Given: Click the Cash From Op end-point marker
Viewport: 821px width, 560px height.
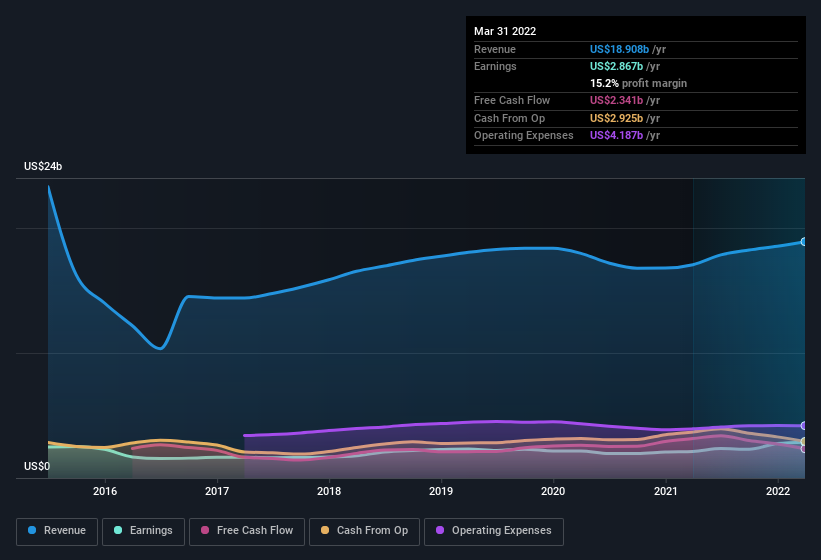Looking at the screenshot, I should tap(804, 441).
